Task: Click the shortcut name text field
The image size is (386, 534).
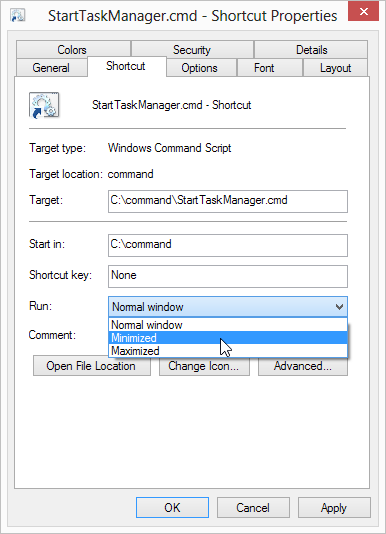Action: coord(172,105)
